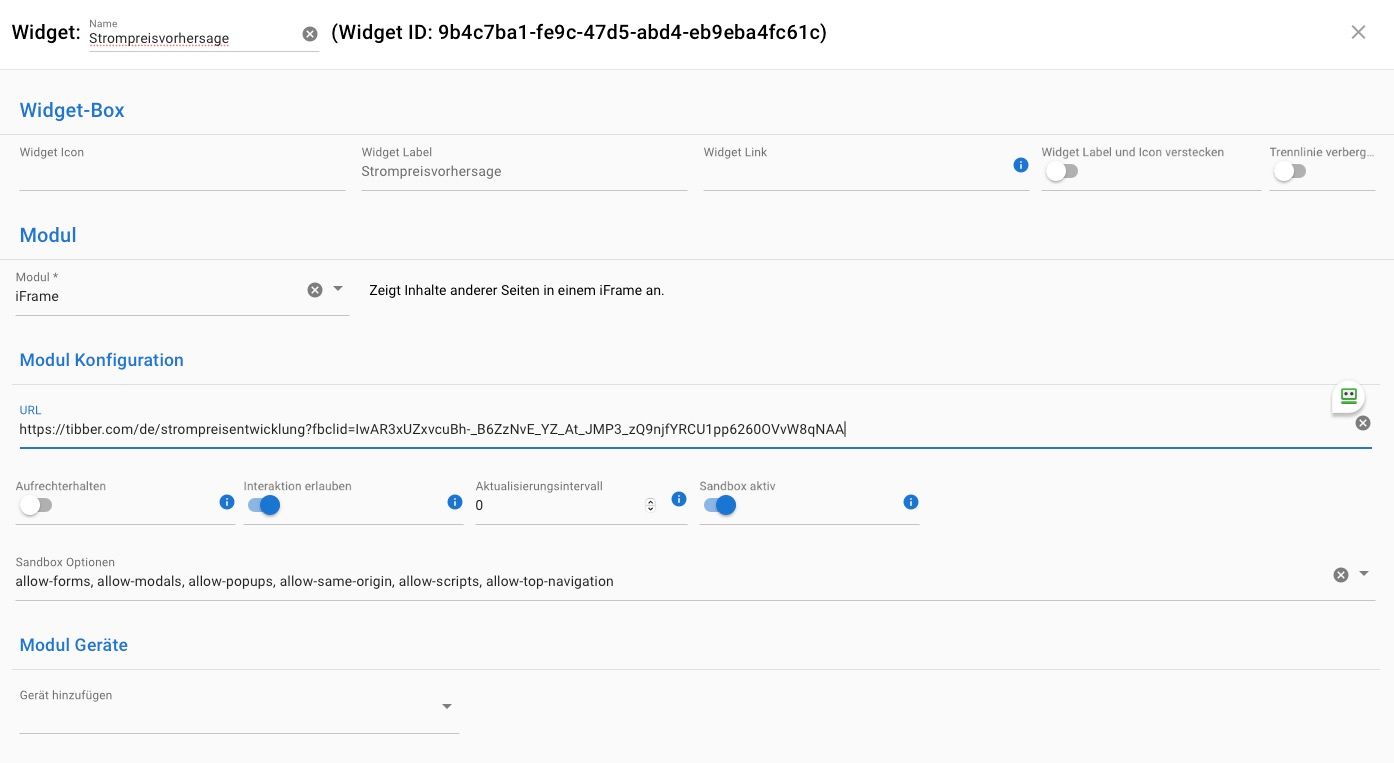Show info for Interaktion erlauben
1394x763 pixels.
click(455, 502)
